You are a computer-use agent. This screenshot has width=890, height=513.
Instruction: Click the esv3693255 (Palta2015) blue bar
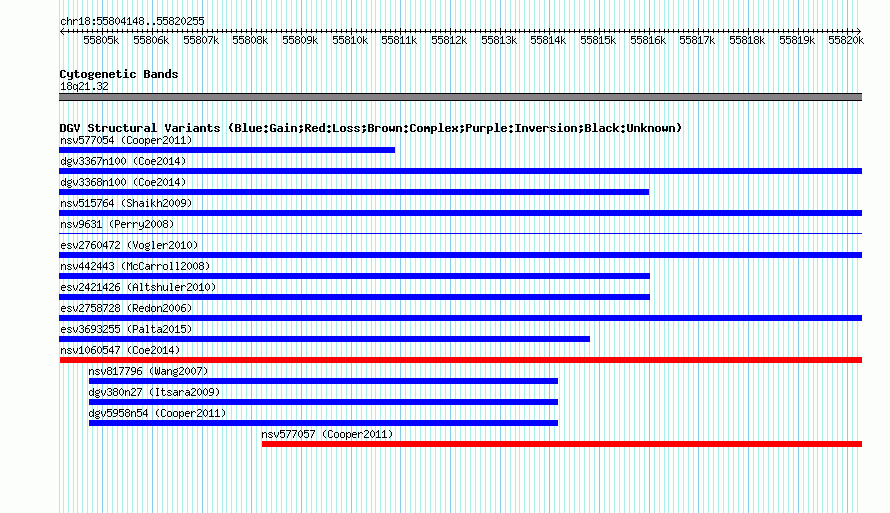click(325, 339)
